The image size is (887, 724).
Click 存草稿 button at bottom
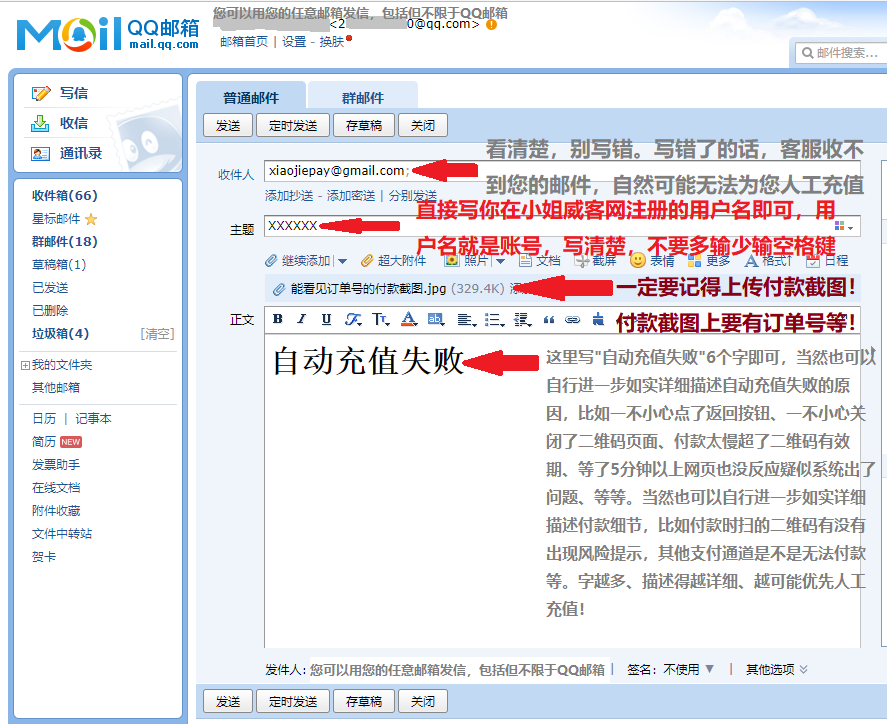pyautogui.click(x=363, y=701)
